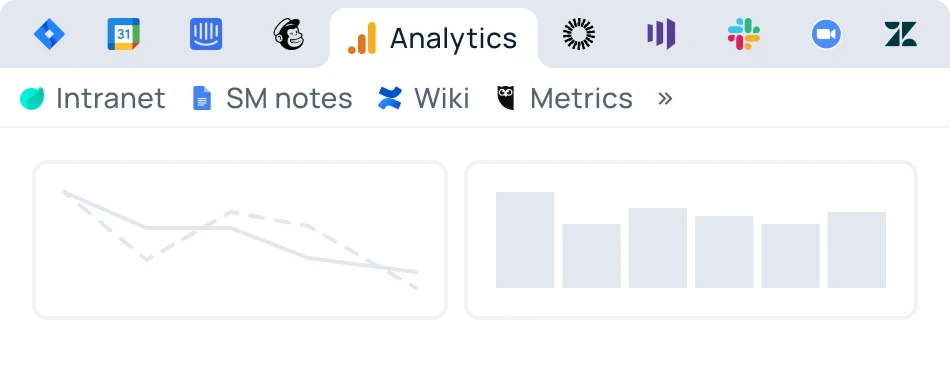Open the Metrics bookmark

pos(565,98)
